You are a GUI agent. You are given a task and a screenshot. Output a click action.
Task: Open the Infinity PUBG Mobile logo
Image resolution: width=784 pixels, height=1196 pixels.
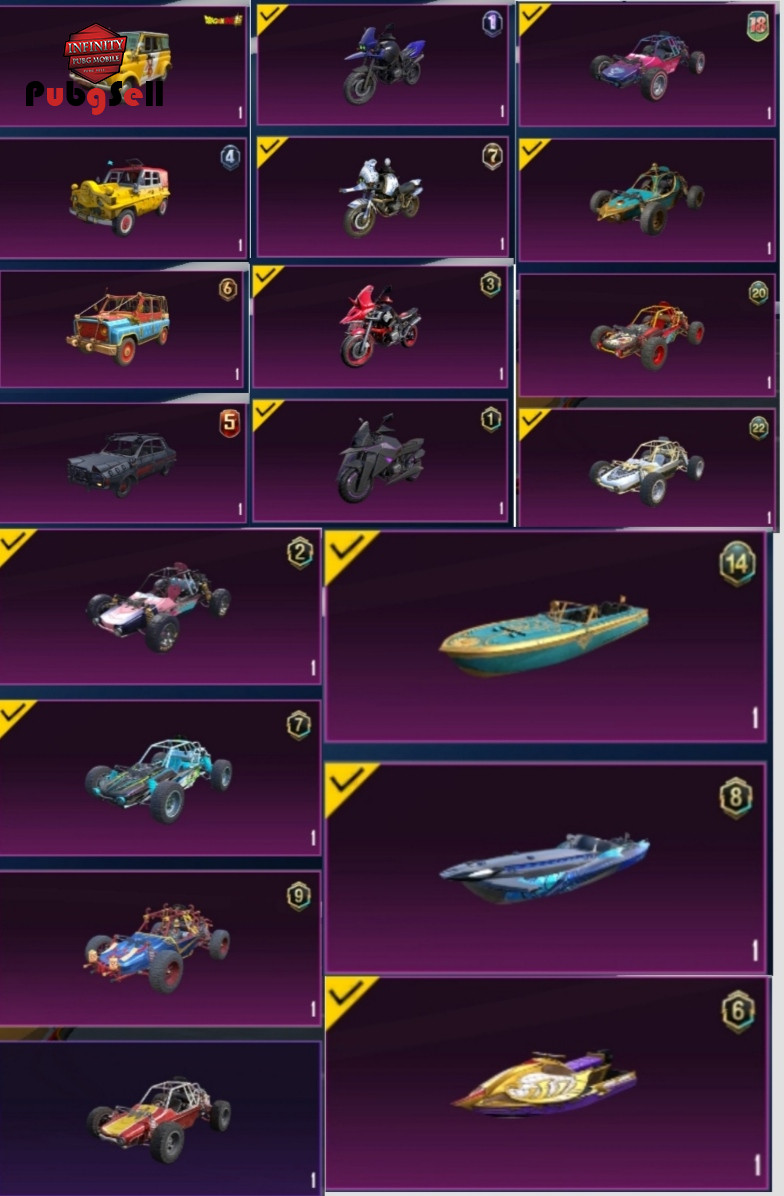[x=95, y=53]
